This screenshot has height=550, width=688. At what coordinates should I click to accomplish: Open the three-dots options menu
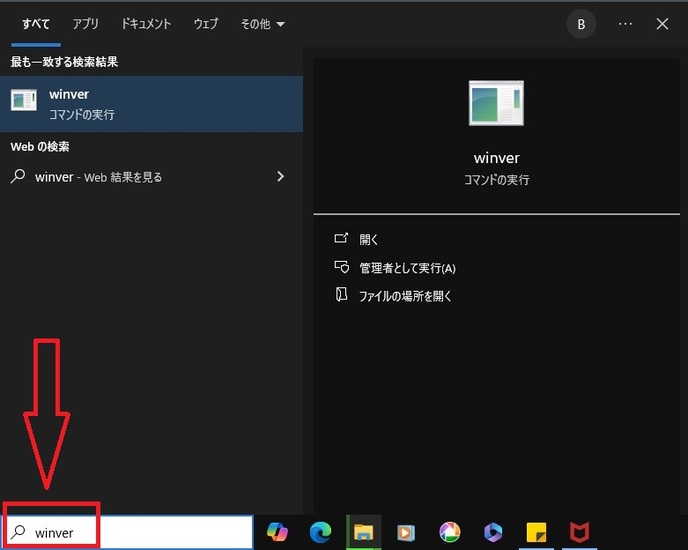625,24
